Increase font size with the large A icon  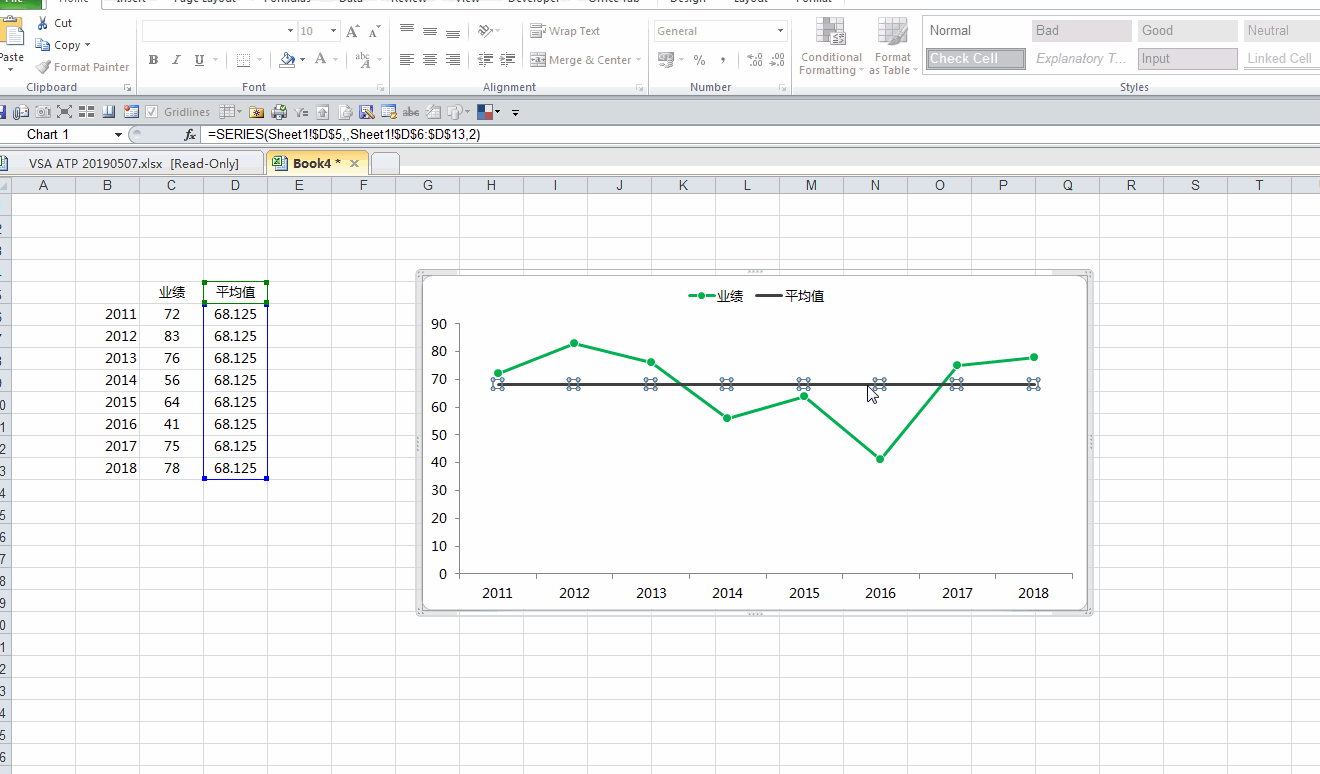[x=353, y=32]
